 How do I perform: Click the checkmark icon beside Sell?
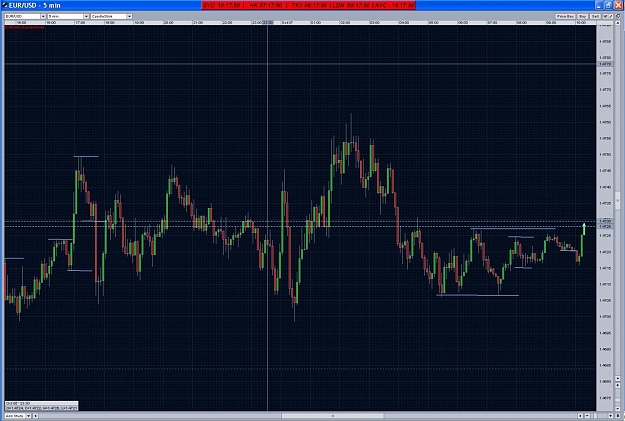[605, 16]
